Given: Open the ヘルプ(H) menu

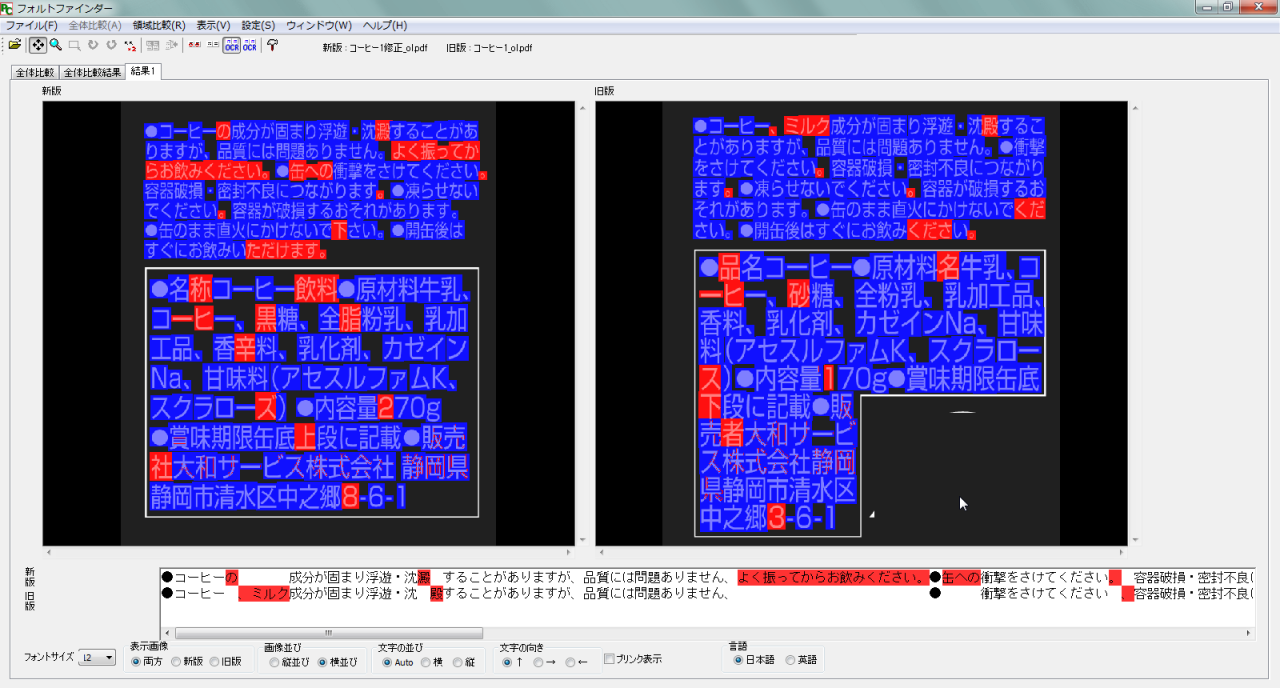Looking at the screenshot, I should (x=385, y=25).
